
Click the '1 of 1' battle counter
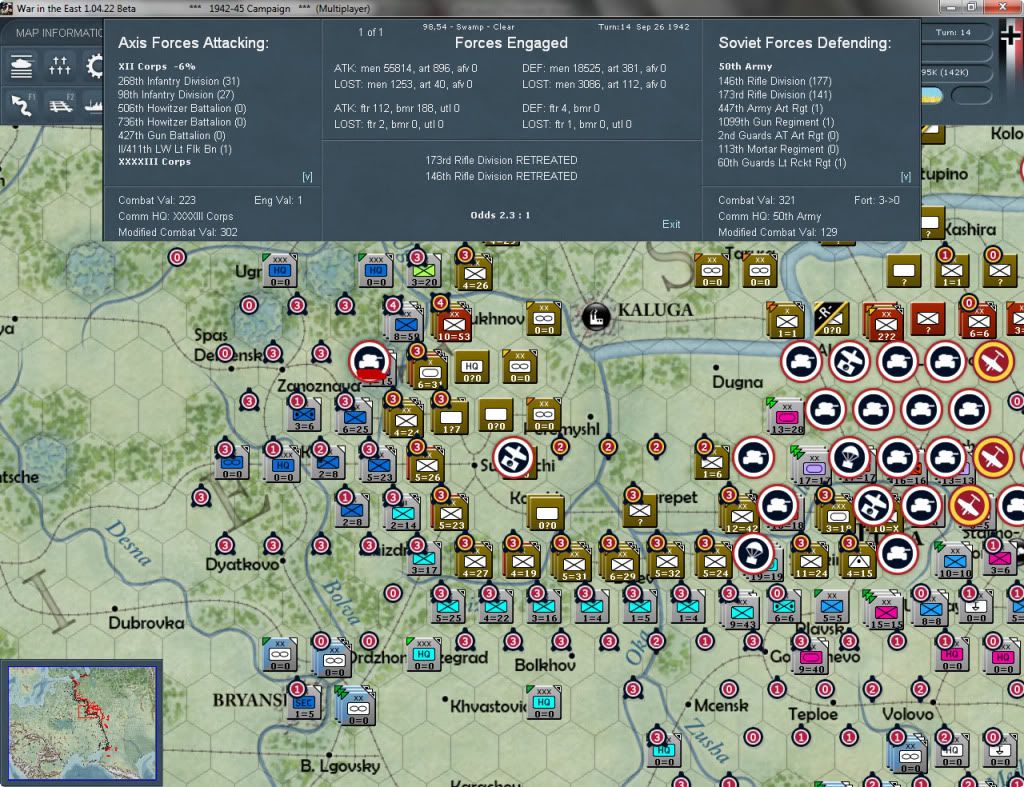click(x=370, y=32)
